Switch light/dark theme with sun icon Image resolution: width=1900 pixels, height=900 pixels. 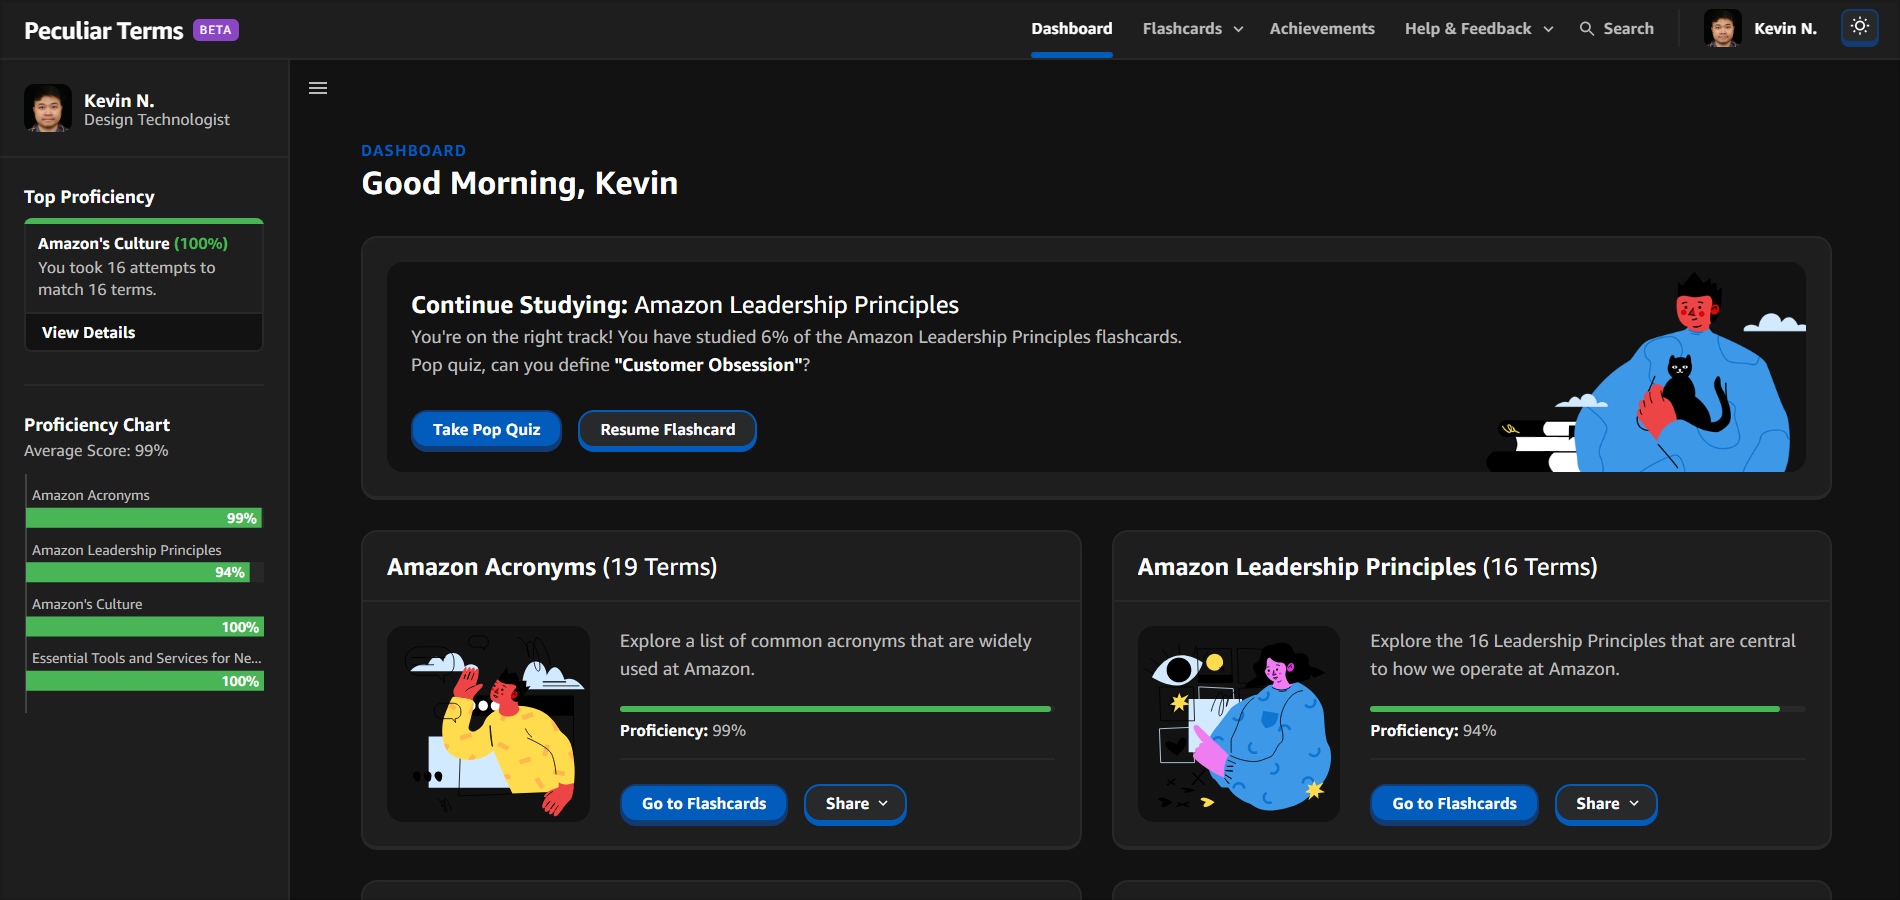1860,28
